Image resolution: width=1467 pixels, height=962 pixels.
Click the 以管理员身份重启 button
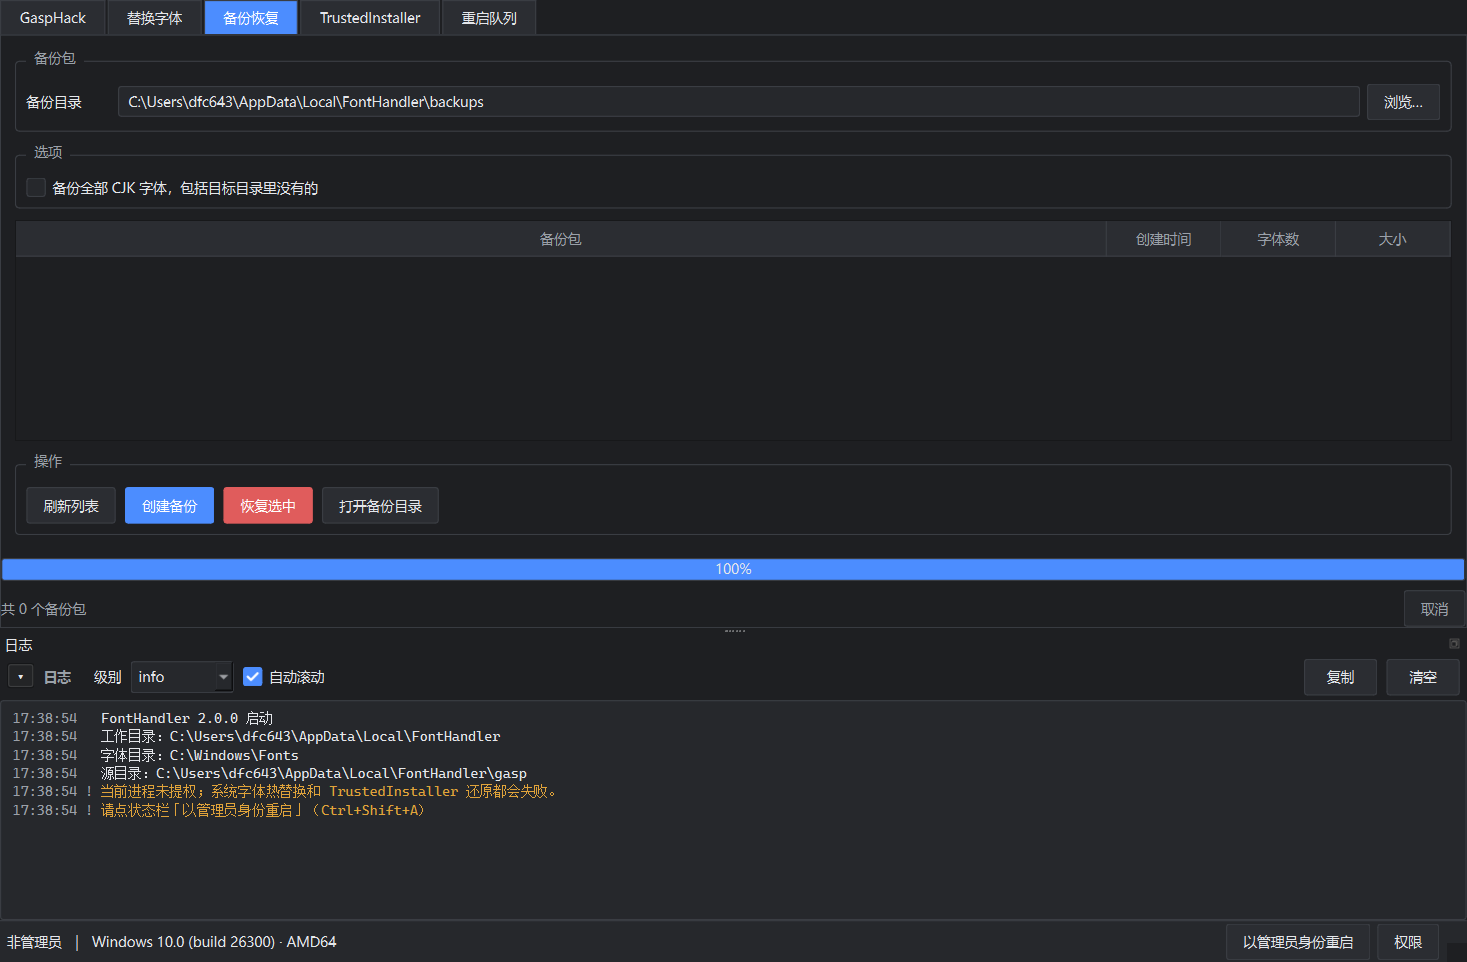(x=1298, y=942)
